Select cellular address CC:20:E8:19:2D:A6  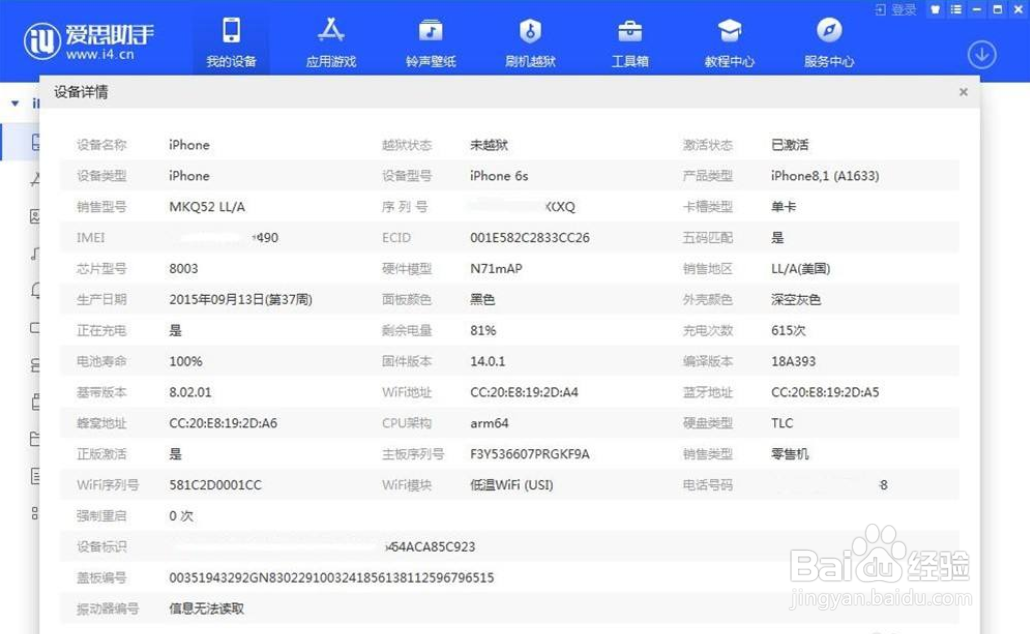coord(223,423)
